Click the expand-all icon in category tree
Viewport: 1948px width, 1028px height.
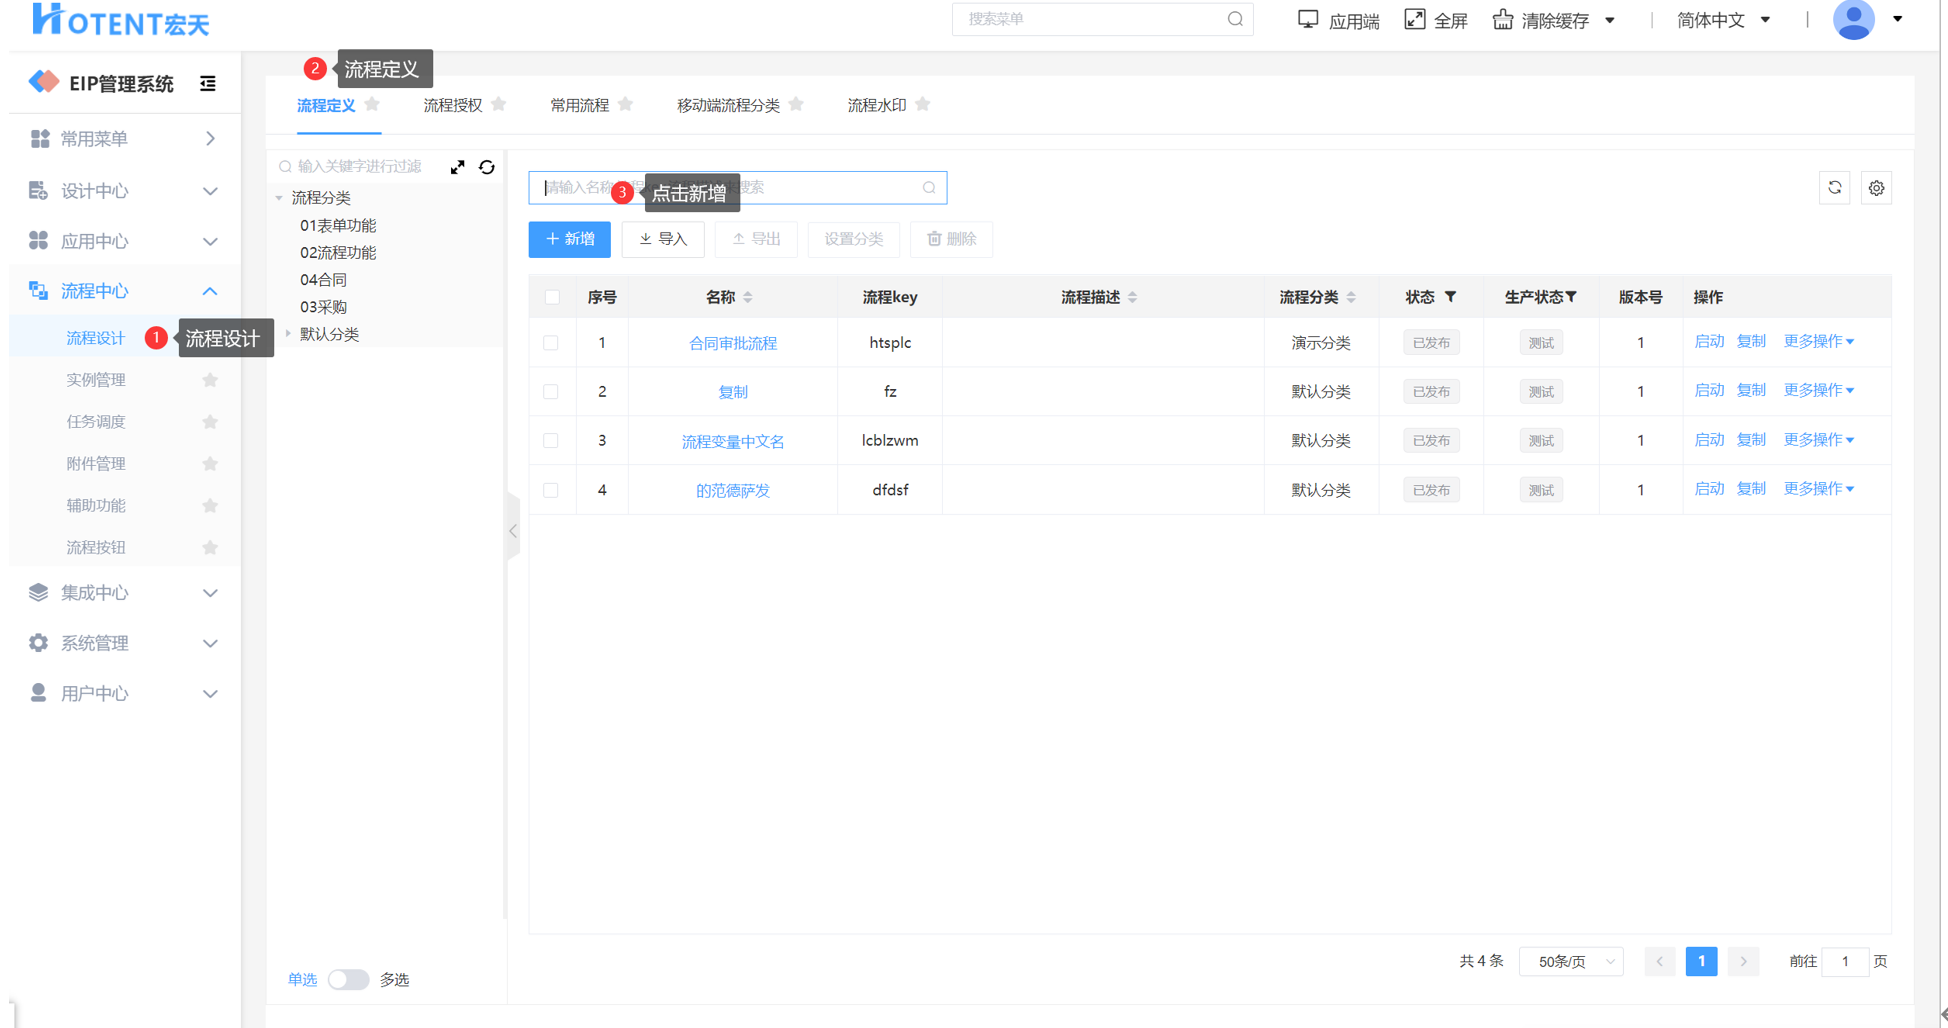coord(457,167)
